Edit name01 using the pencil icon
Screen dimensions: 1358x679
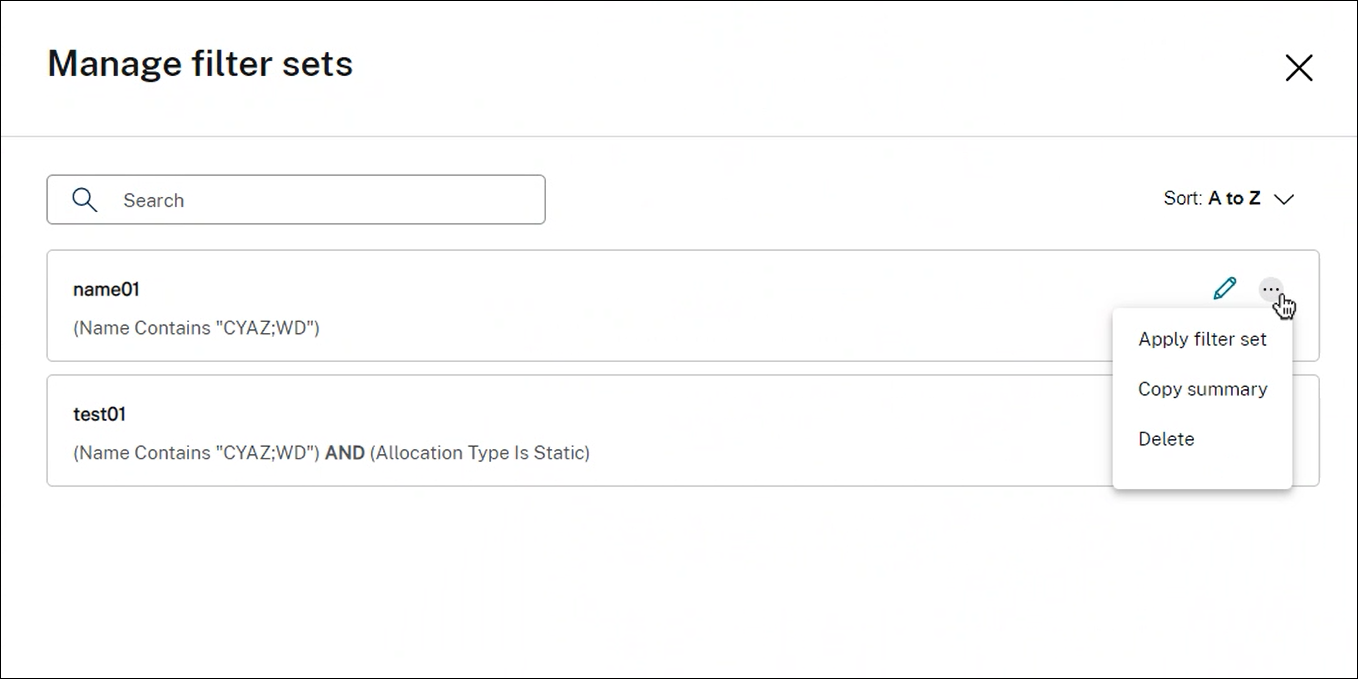[1224, 289]
